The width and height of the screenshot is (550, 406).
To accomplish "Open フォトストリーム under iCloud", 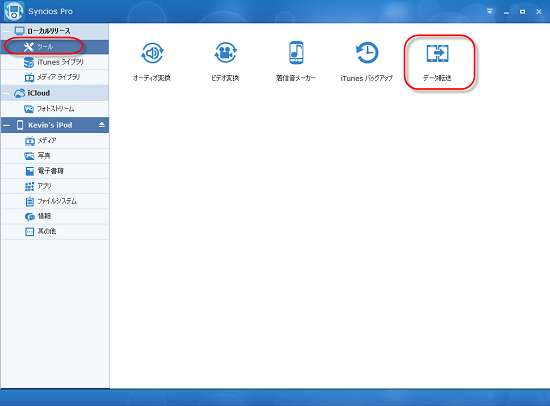I will 55,109.
